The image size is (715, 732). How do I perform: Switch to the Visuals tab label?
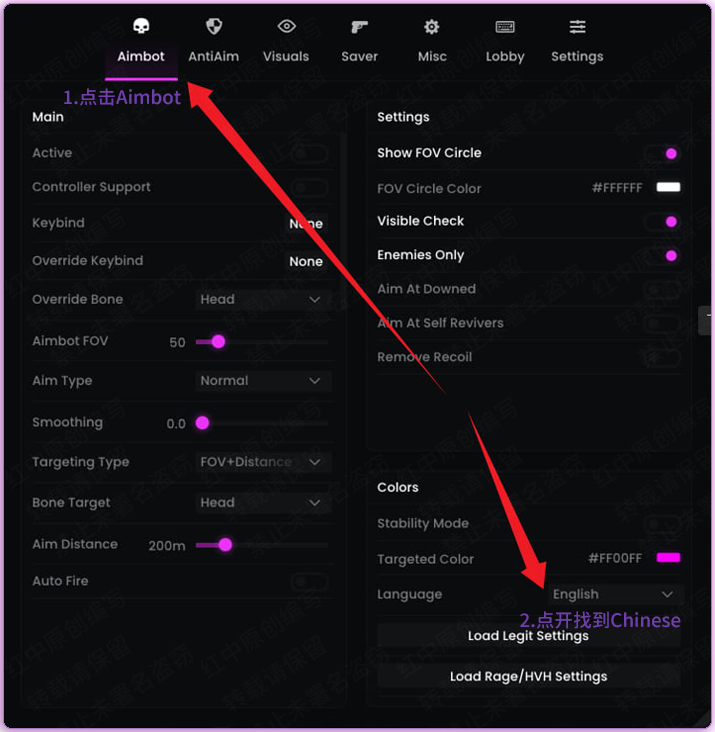click(x=286, y=57)
